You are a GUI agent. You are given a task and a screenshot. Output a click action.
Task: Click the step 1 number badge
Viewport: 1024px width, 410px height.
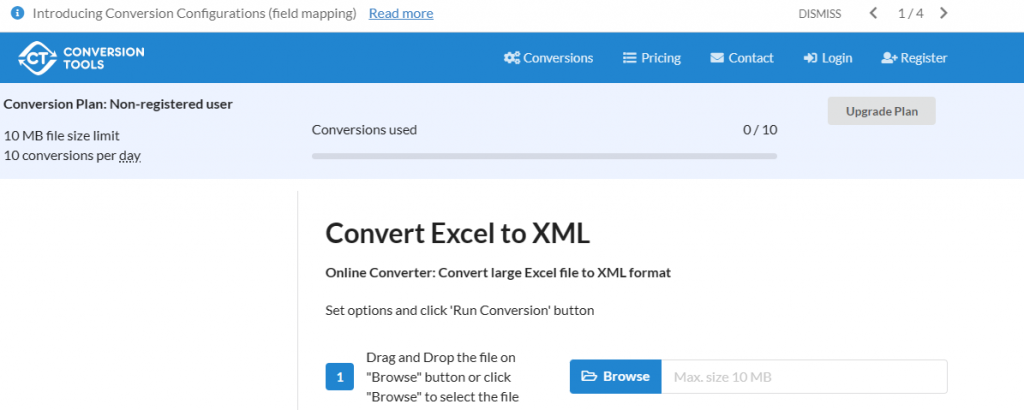coord(340,377)
